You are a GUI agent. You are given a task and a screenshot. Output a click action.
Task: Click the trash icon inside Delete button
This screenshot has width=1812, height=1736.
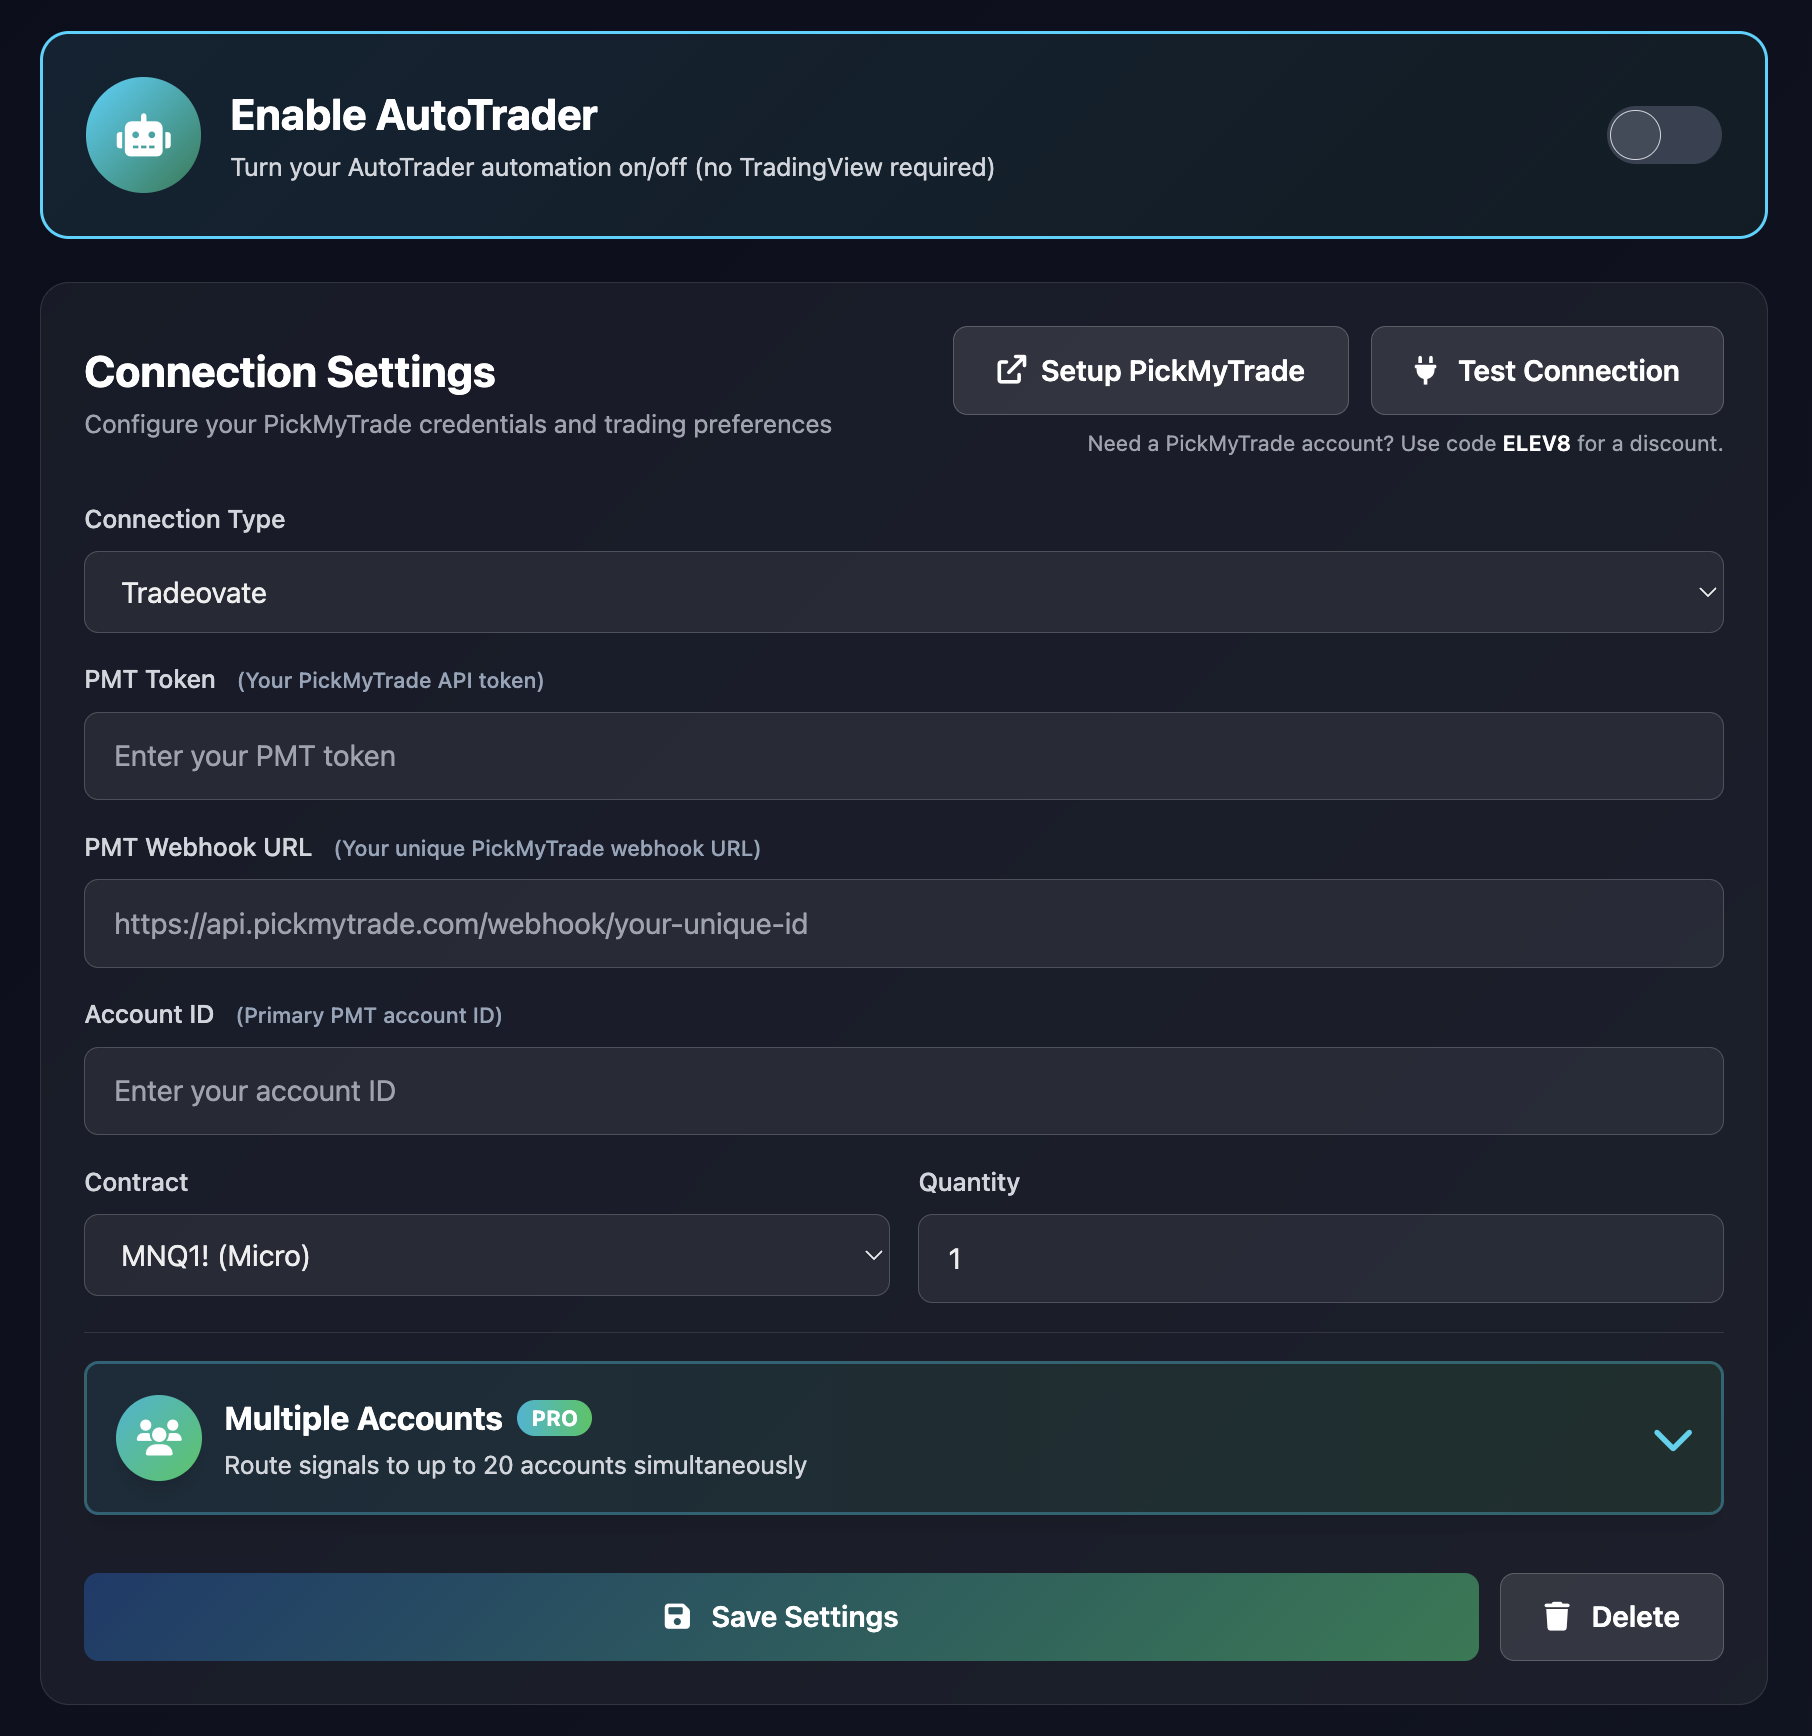tap(1557, 1616)
